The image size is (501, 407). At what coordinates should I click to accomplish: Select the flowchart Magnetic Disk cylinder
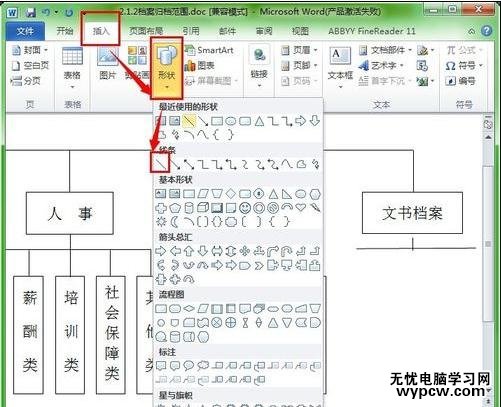175,337
